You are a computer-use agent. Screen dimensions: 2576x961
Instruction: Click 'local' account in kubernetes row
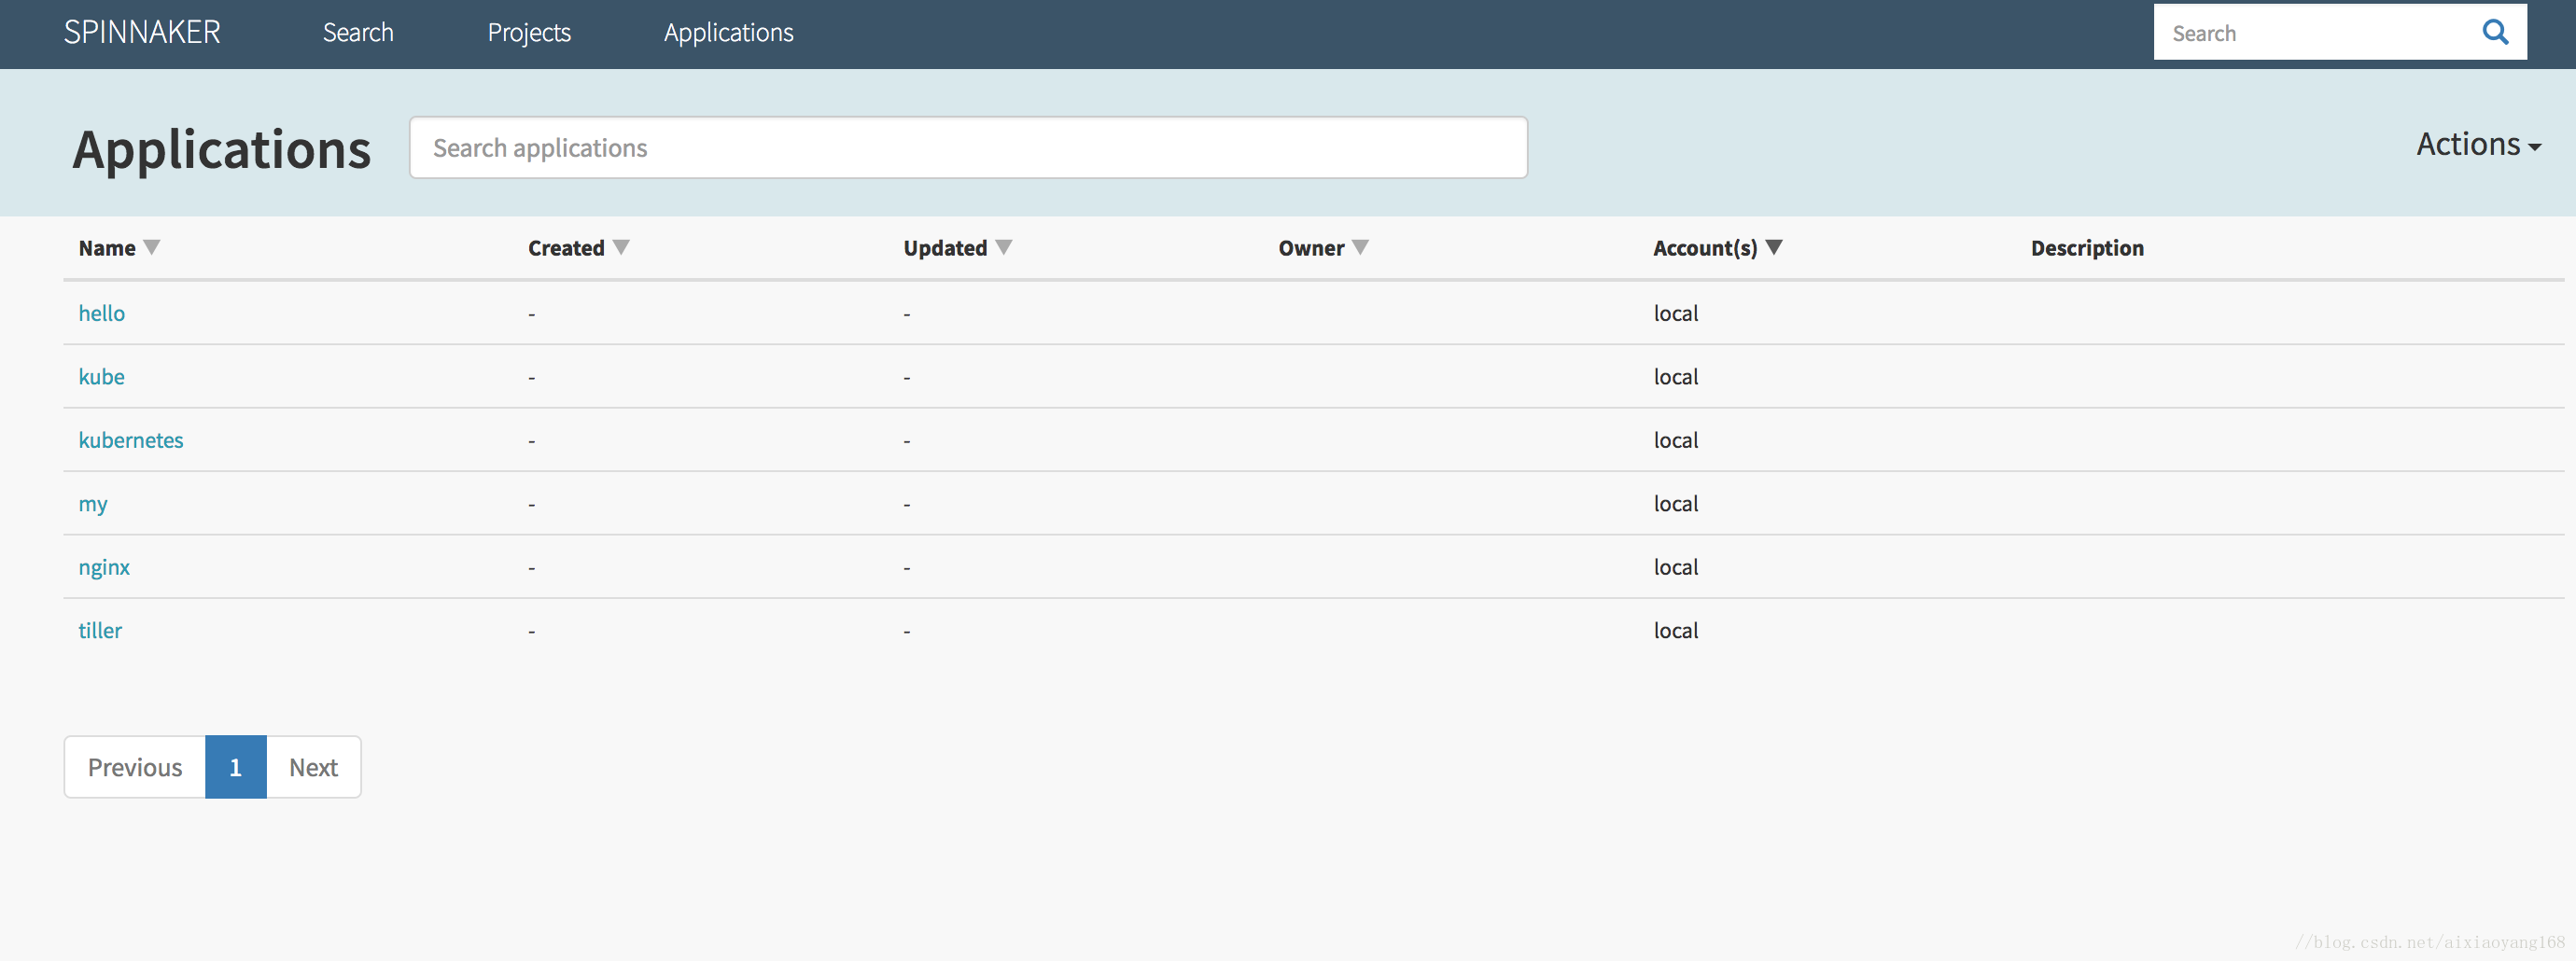[1676, 440]
